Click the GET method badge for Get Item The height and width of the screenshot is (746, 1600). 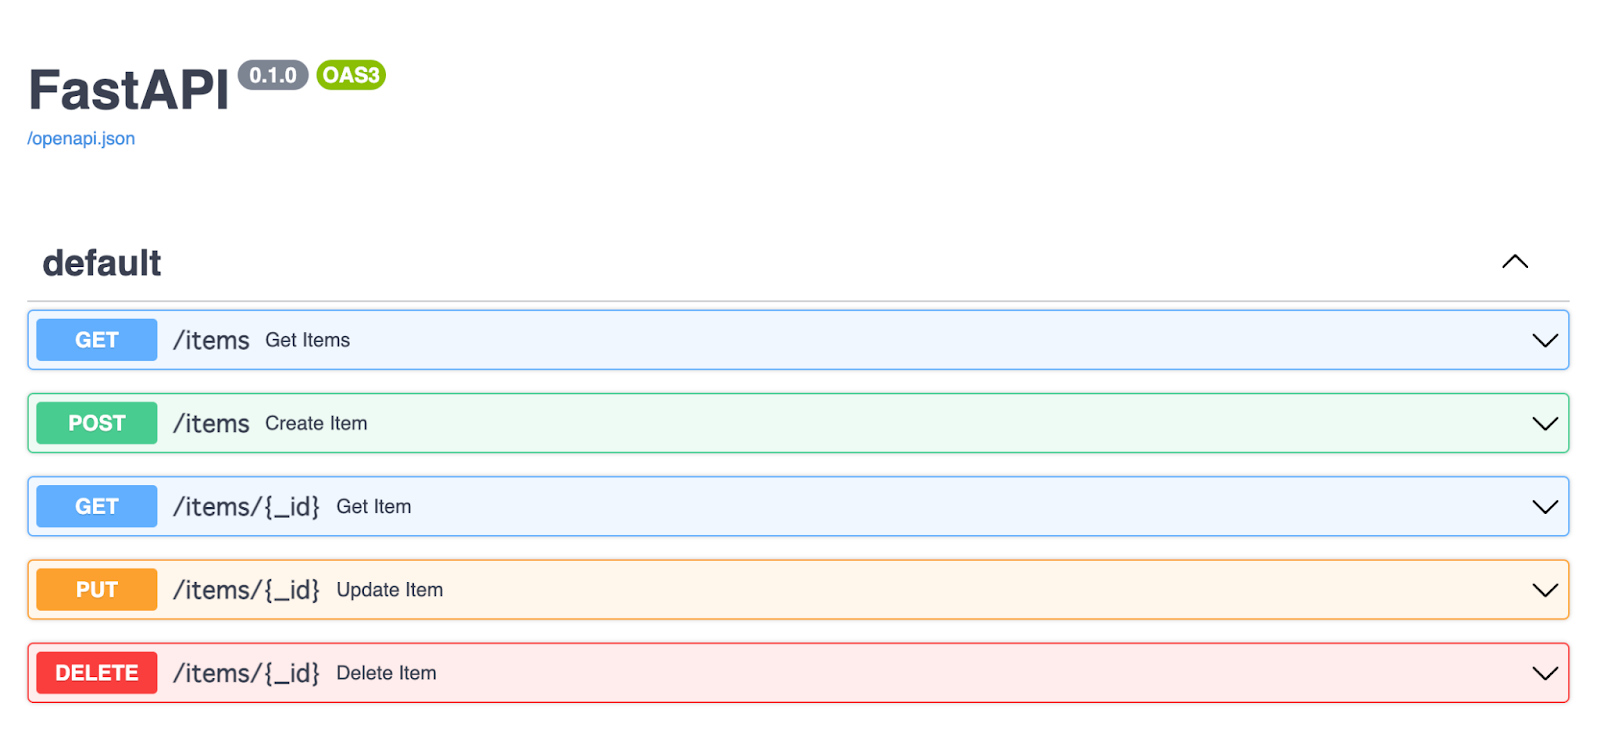coord(97,506)
